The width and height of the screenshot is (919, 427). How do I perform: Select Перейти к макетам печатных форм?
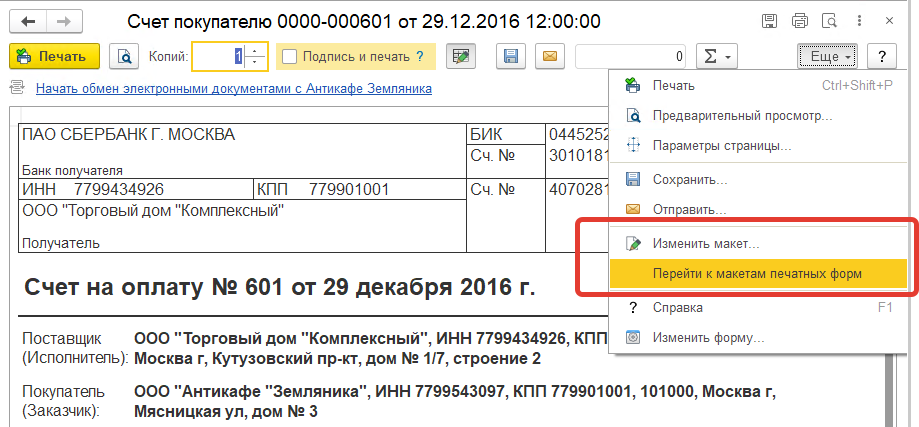pyautogui.click(x=758, y=274)
